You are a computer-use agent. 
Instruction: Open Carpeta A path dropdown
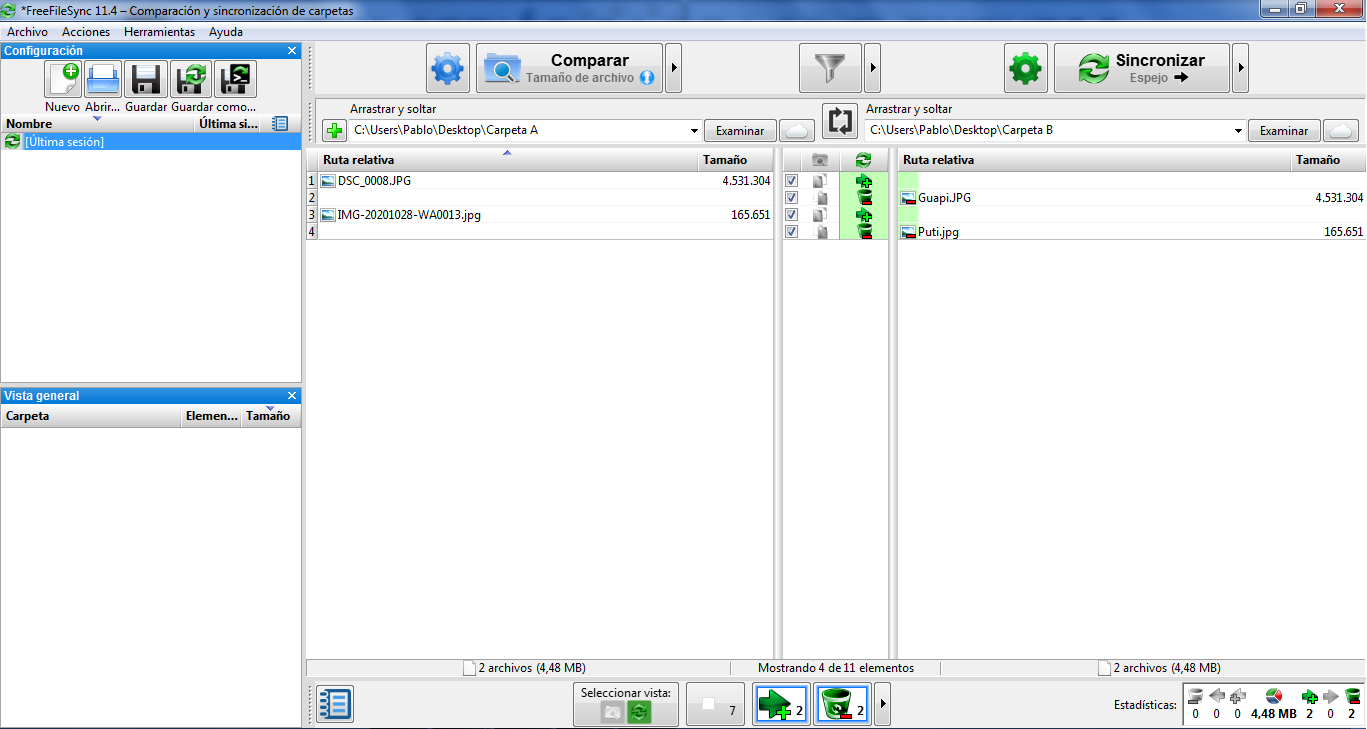pyautogui.click(x=694, y=131)
